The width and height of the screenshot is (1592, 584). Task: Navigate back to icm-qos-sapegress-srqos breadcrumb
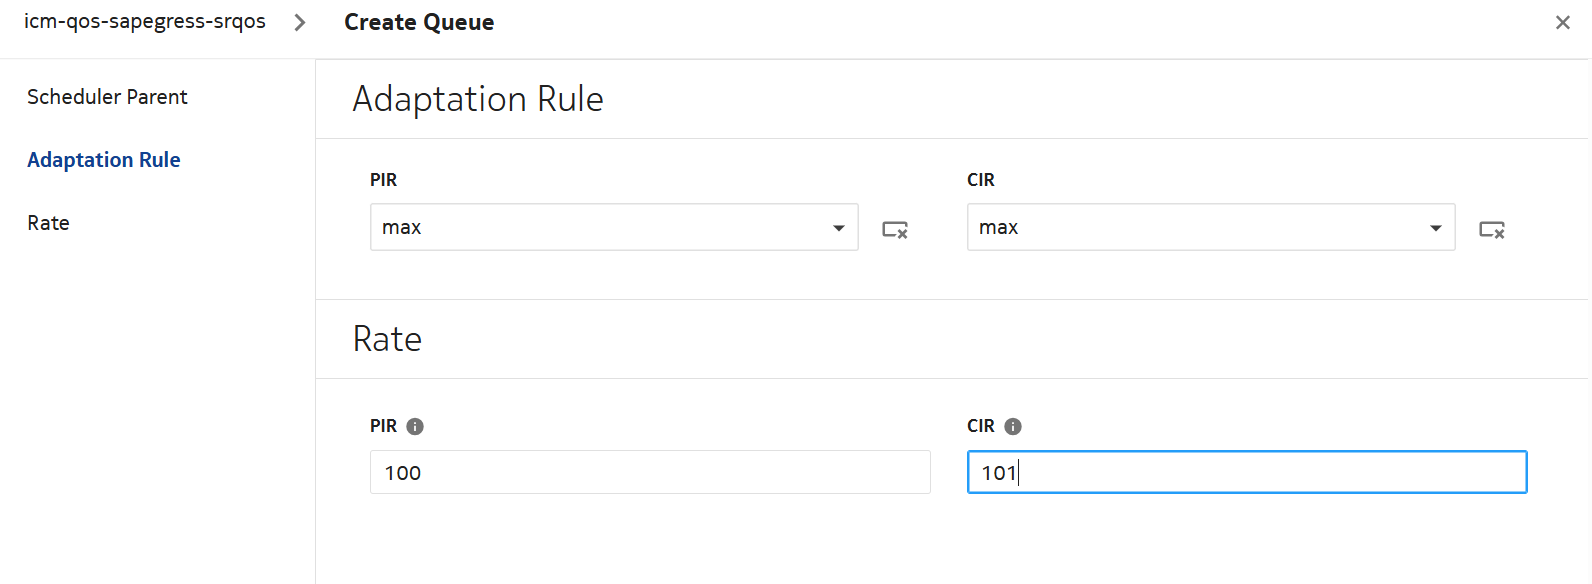(145, 22)
